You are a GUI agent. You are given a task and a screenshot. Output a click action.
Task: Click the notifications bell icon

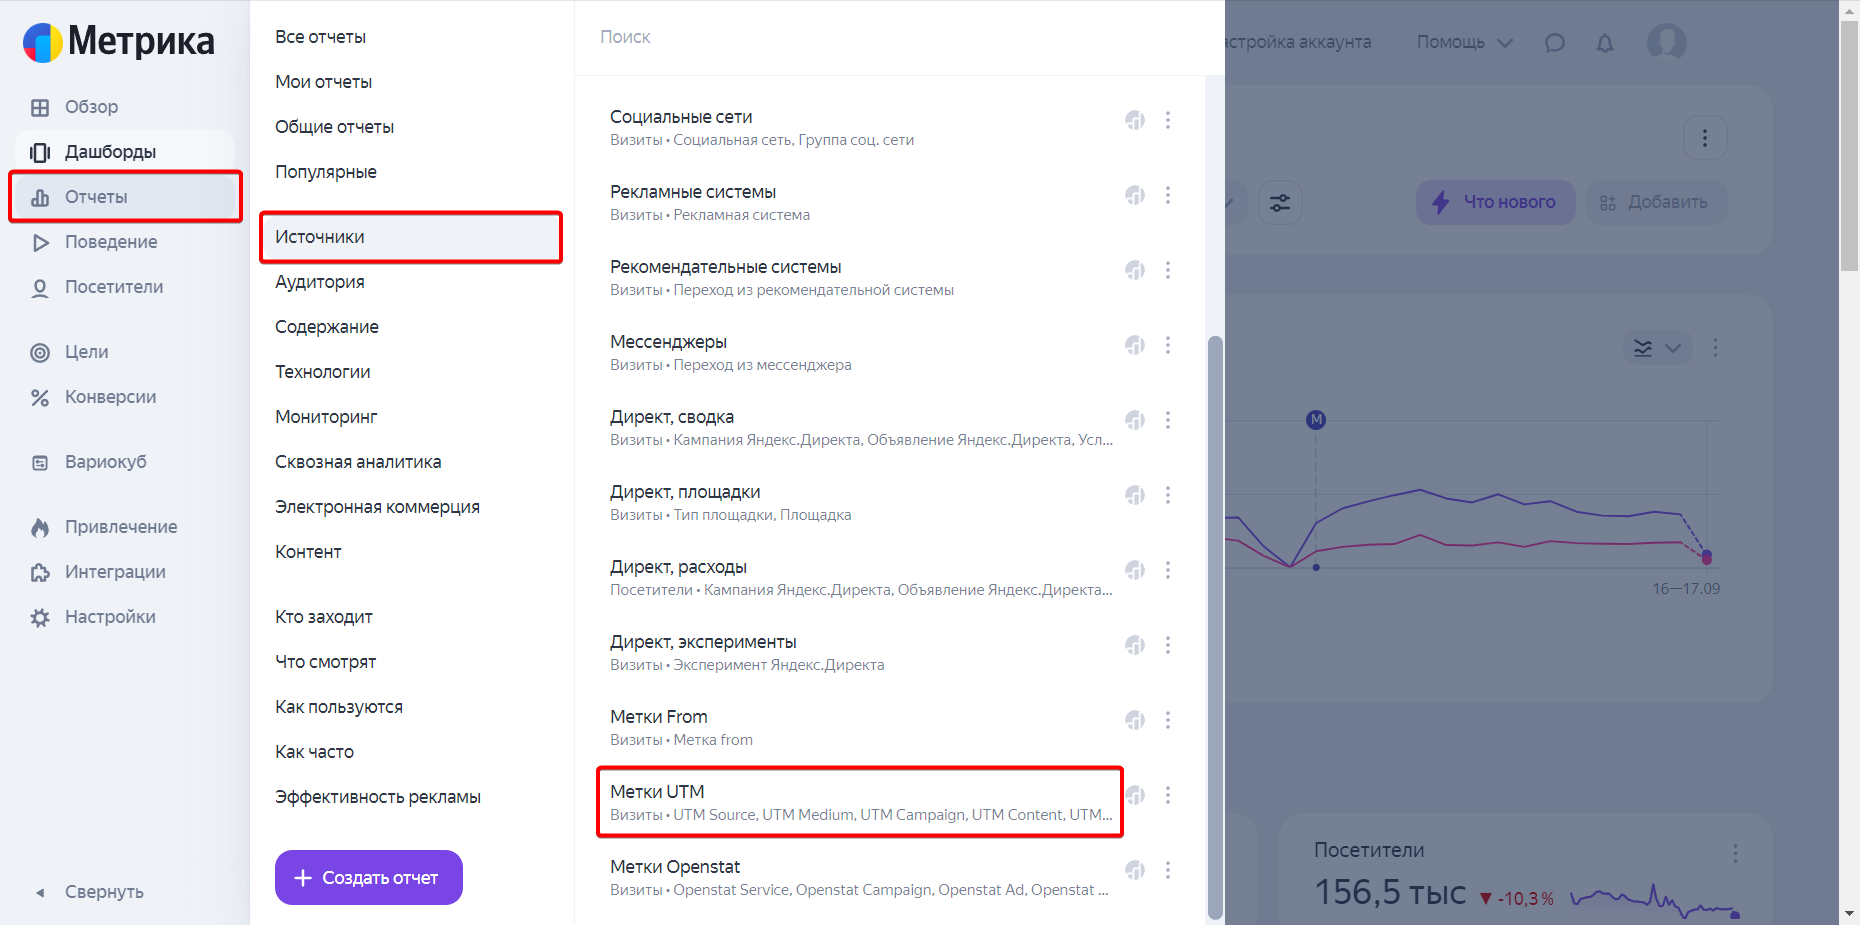coord(1605,43)
